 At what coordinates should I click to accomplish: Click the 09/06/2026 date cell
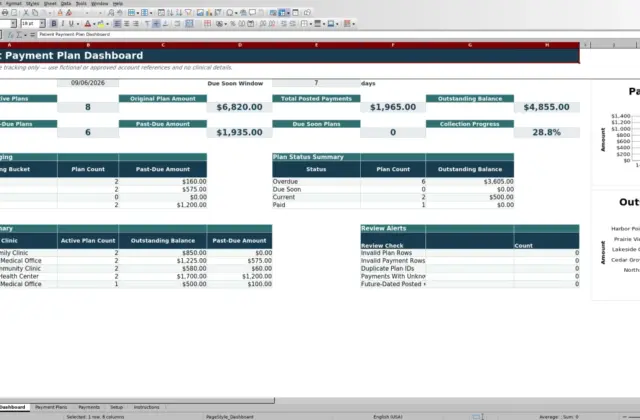(x=88, y=83)
